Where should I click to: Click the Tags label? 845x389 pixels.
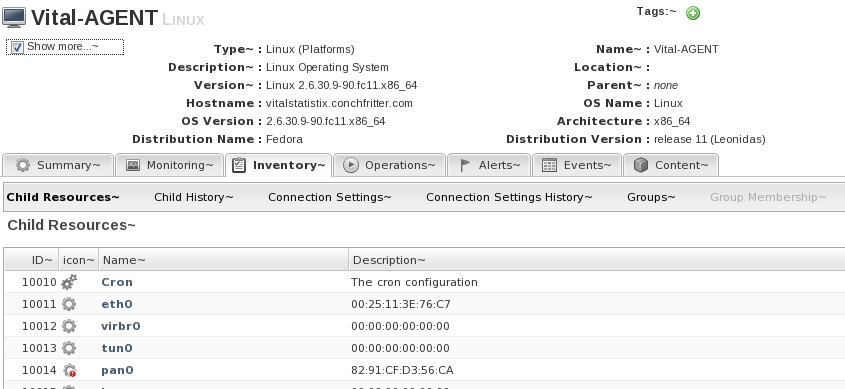tap(656, 11)
